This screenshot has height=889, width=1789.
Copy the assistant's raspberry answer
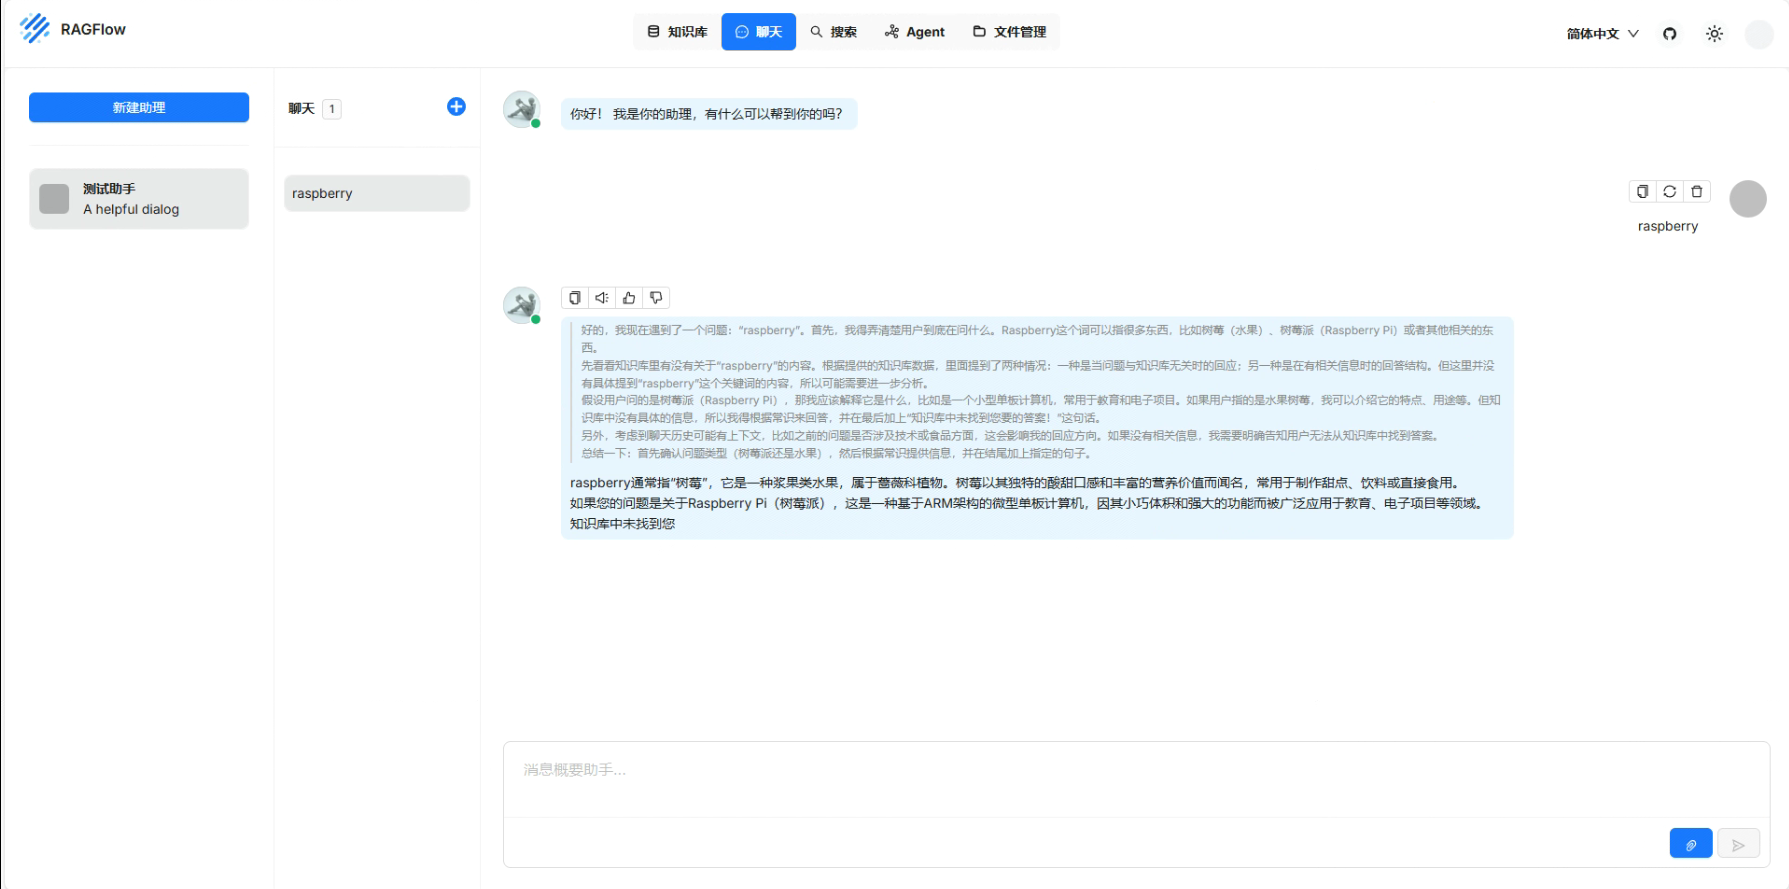tap(575, 298)
